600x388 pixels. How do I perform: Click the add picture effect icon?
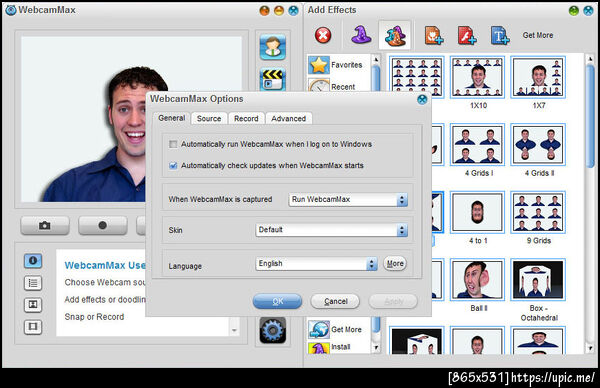point(434,35)
